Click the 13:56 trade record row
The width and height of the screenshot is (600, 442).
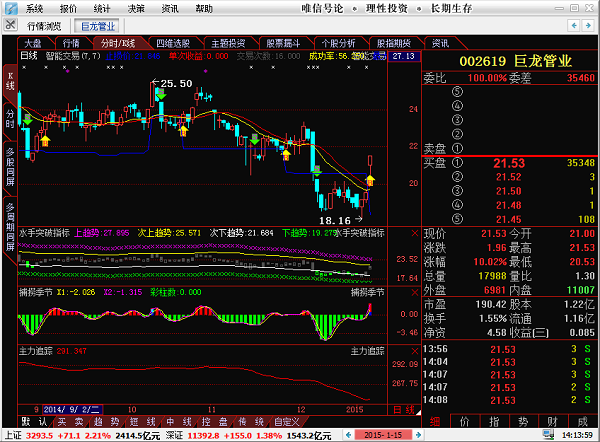pyautogui.click(x=509, y=349)
